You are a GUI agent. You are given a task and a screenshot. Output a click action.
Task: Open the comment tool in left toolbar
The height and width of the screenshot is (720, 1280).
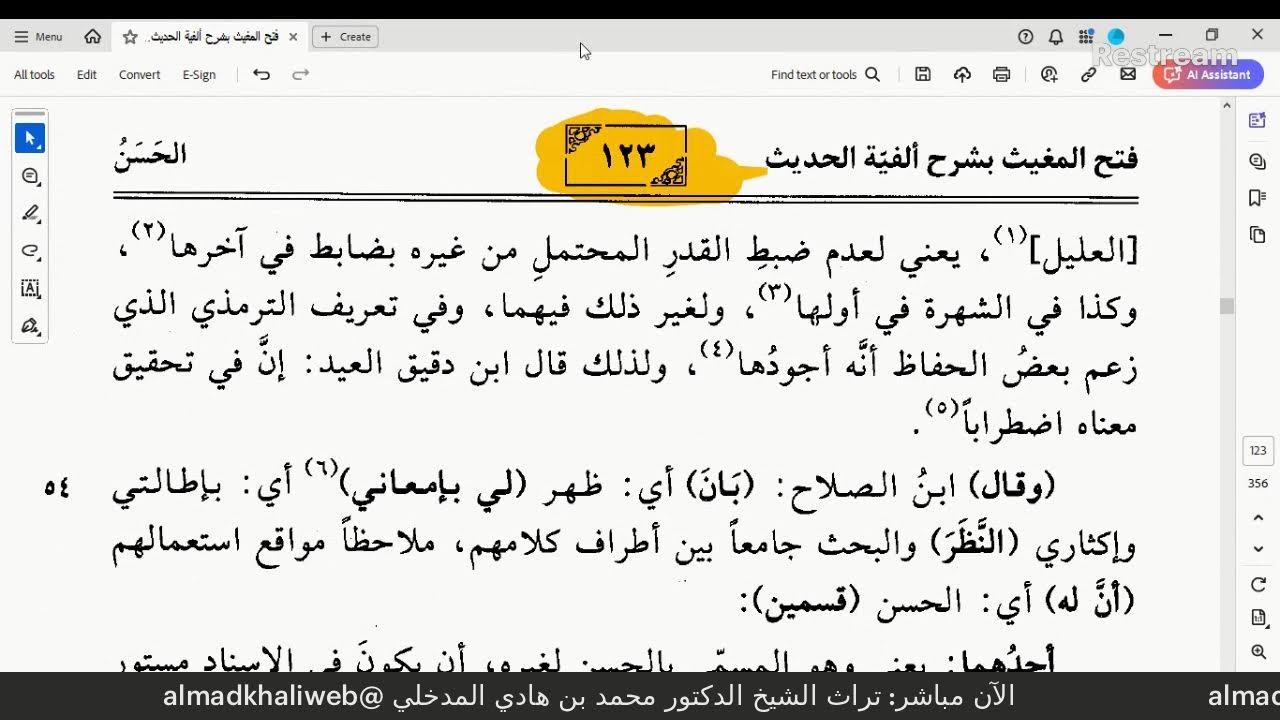(30, 176)
